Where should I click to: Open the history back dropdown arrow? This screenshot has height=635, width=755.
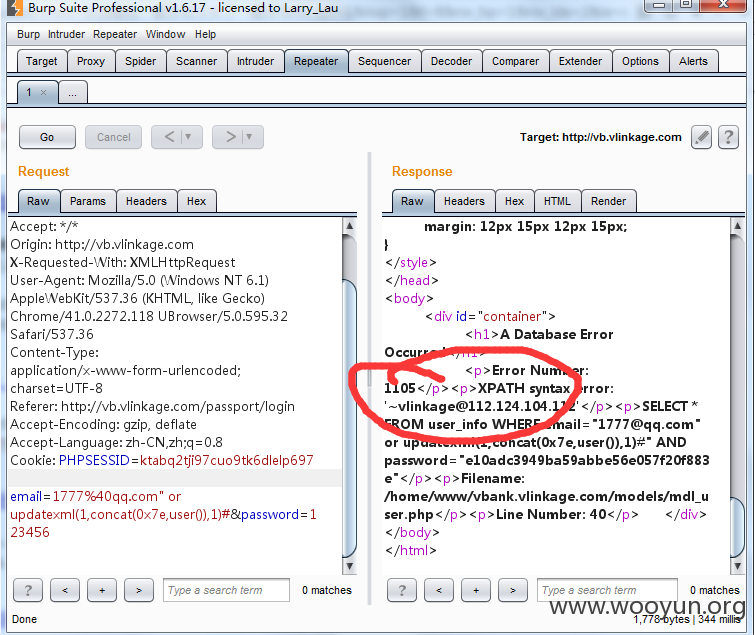point(189,137)
